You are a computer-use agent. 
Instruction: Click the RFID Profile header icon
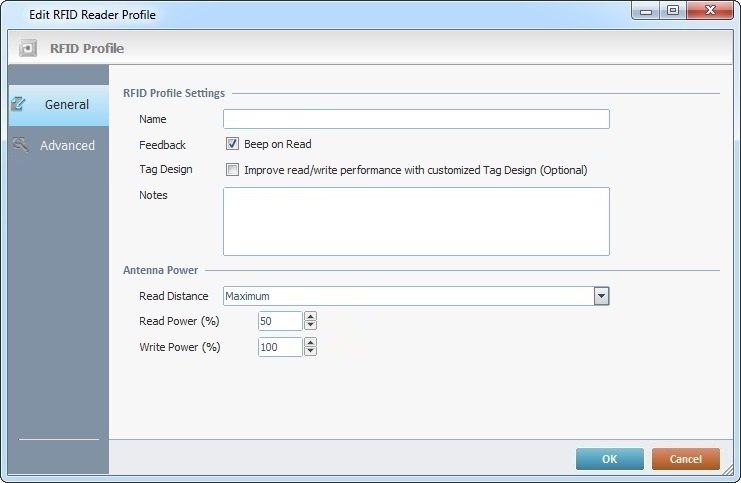tap(28, 48)
